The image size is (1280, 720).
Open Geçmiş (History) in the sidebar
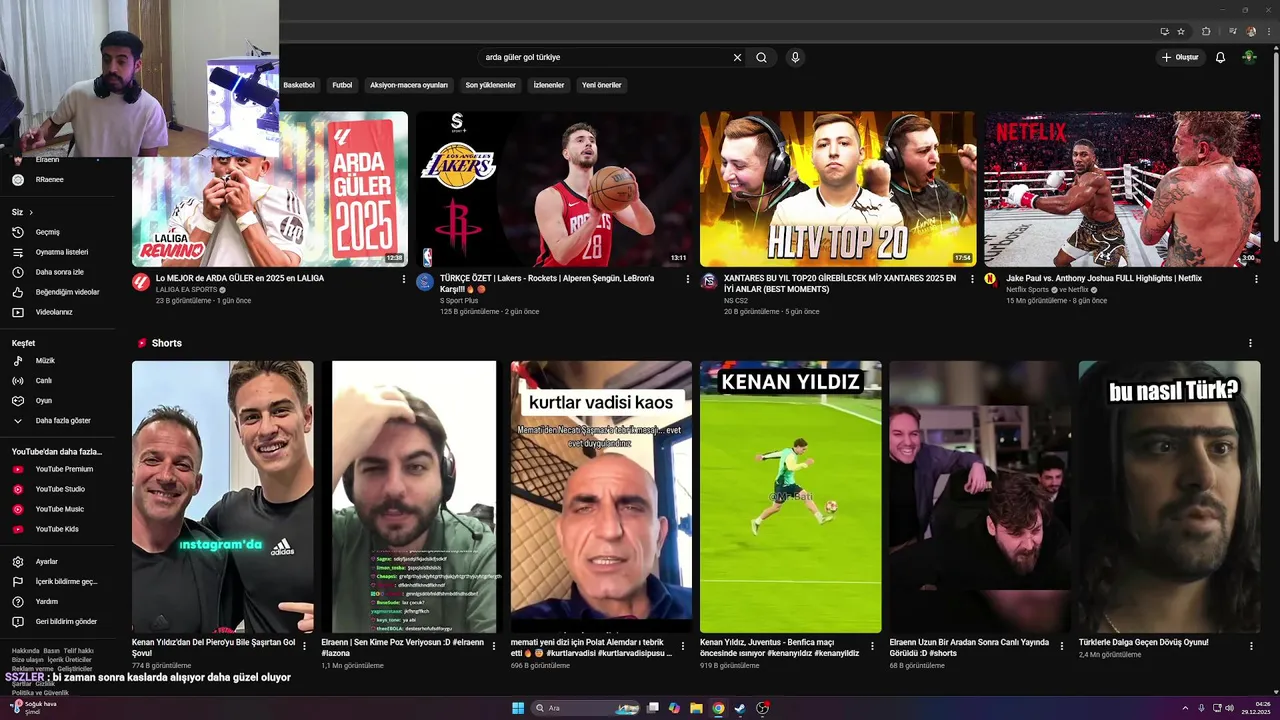click(x=60, y=232)
